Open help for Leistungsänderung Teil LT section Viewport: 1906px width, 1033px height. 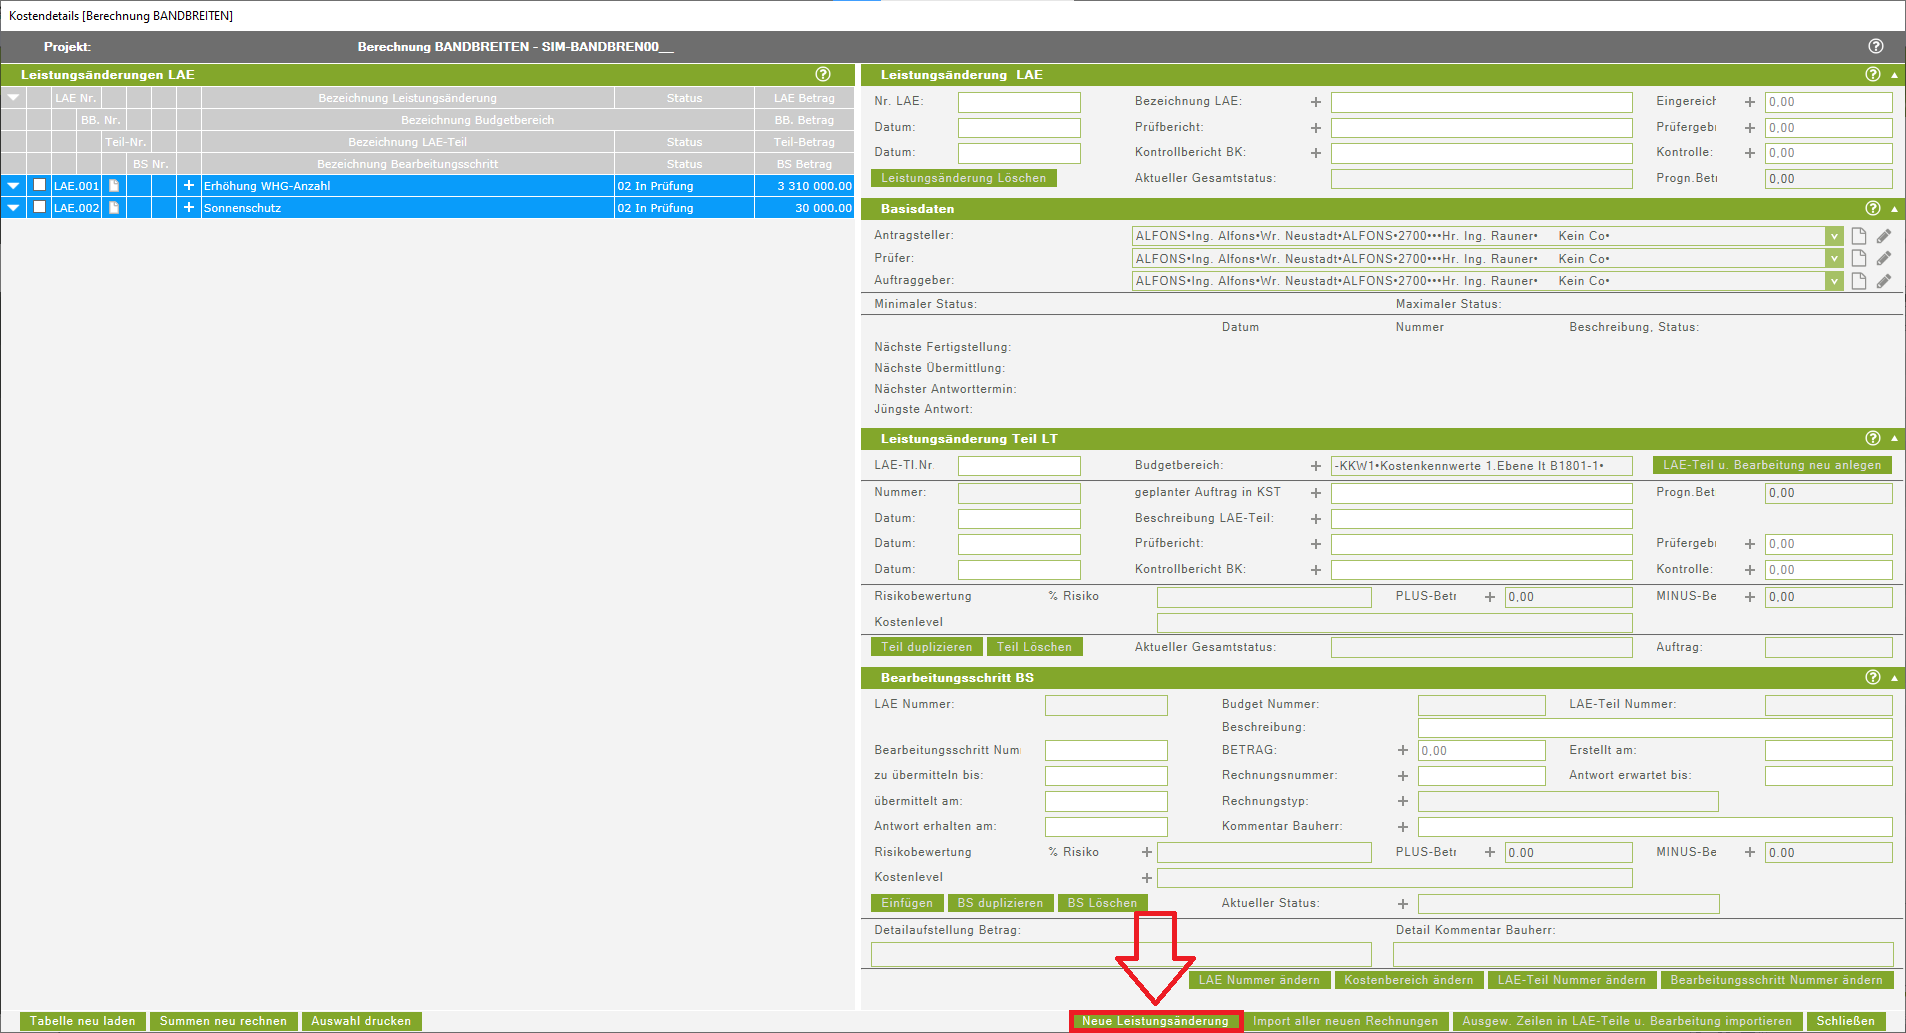1872,438
